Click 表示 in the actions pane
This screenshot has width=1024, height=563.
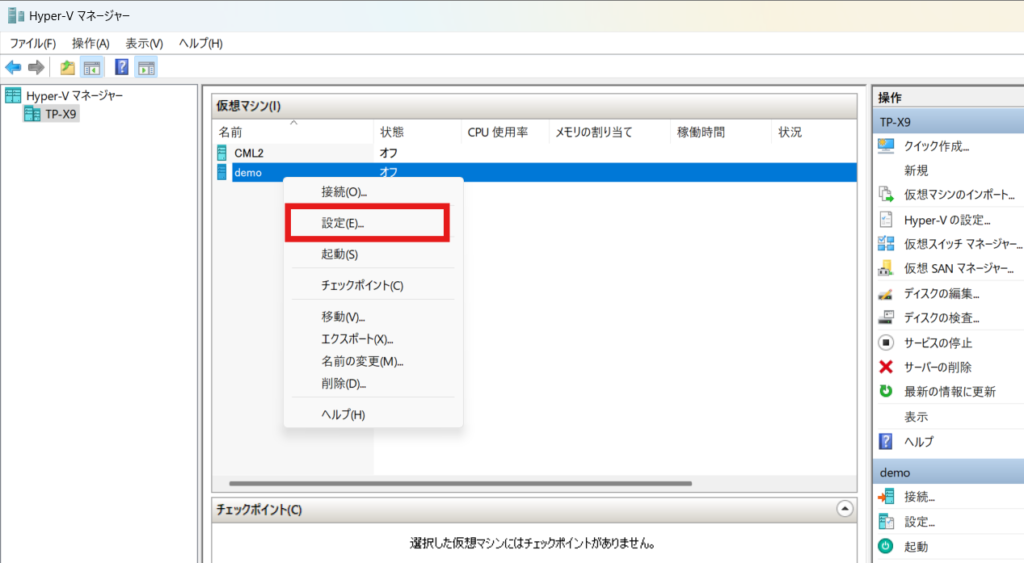[916, 417]
